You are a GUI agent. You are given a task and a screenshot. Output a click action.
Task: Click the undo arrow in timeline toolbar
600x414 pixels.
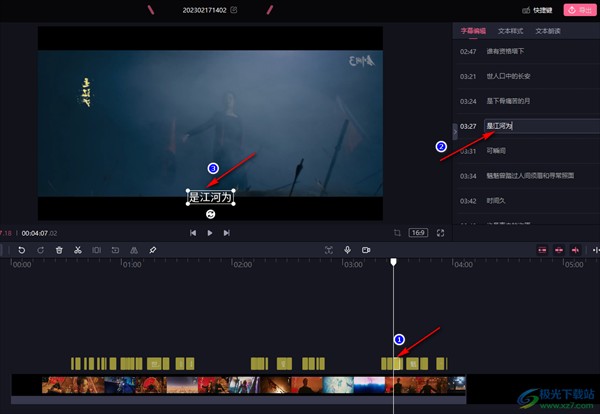point(21,249)
